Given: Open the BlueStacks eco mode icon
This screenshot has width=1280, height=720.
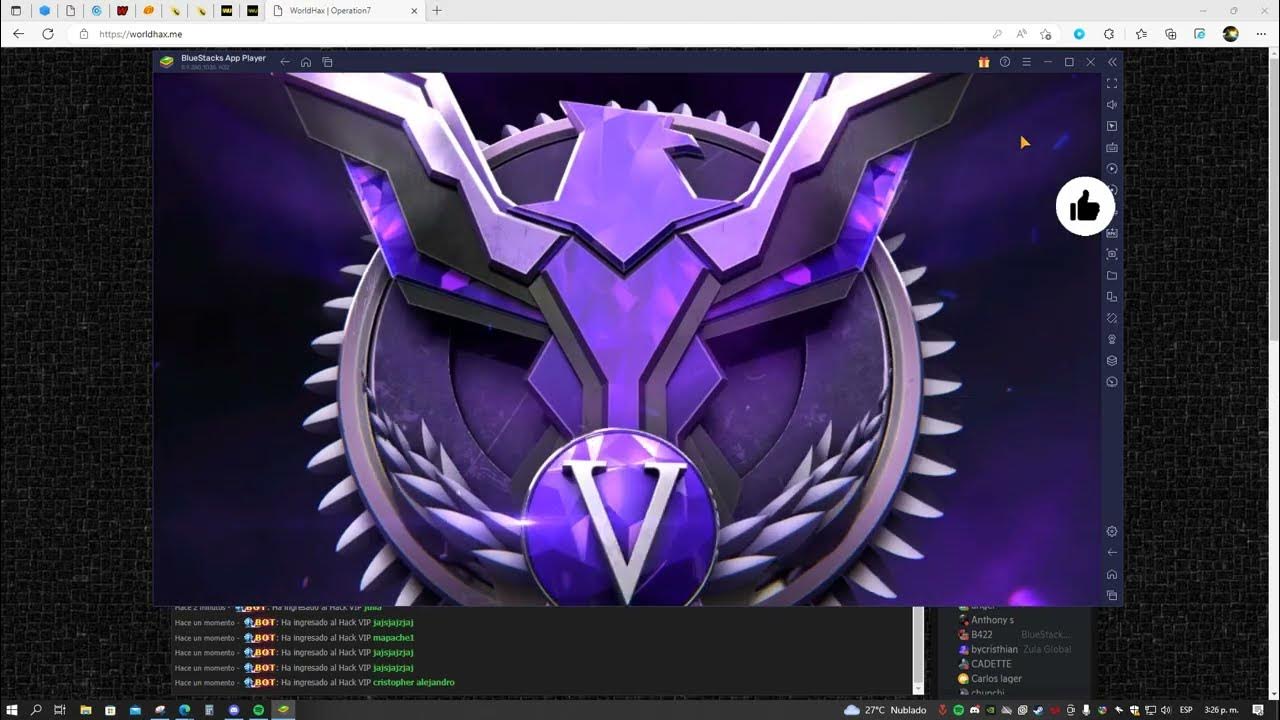Looking at the screenshot, I should [1112, 339].
